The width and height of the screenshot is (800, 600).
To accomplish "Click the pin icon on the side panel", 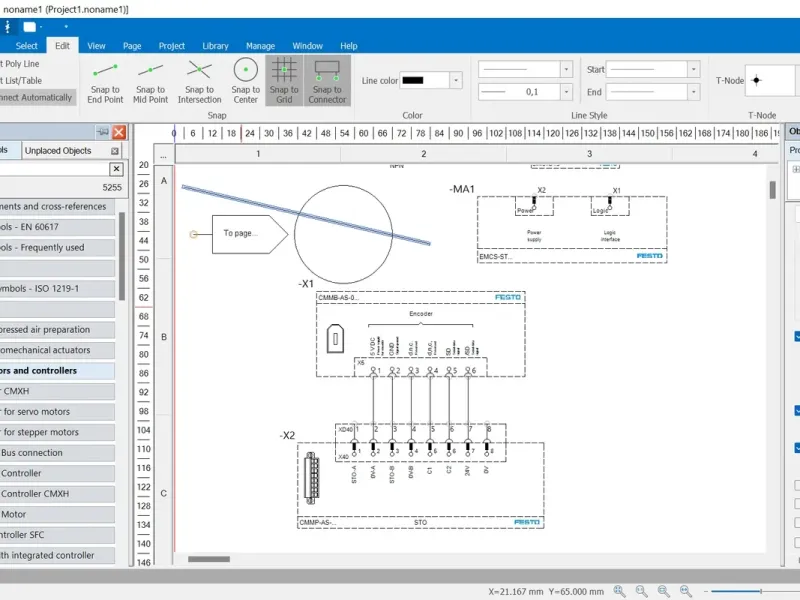I will (103, 132).
